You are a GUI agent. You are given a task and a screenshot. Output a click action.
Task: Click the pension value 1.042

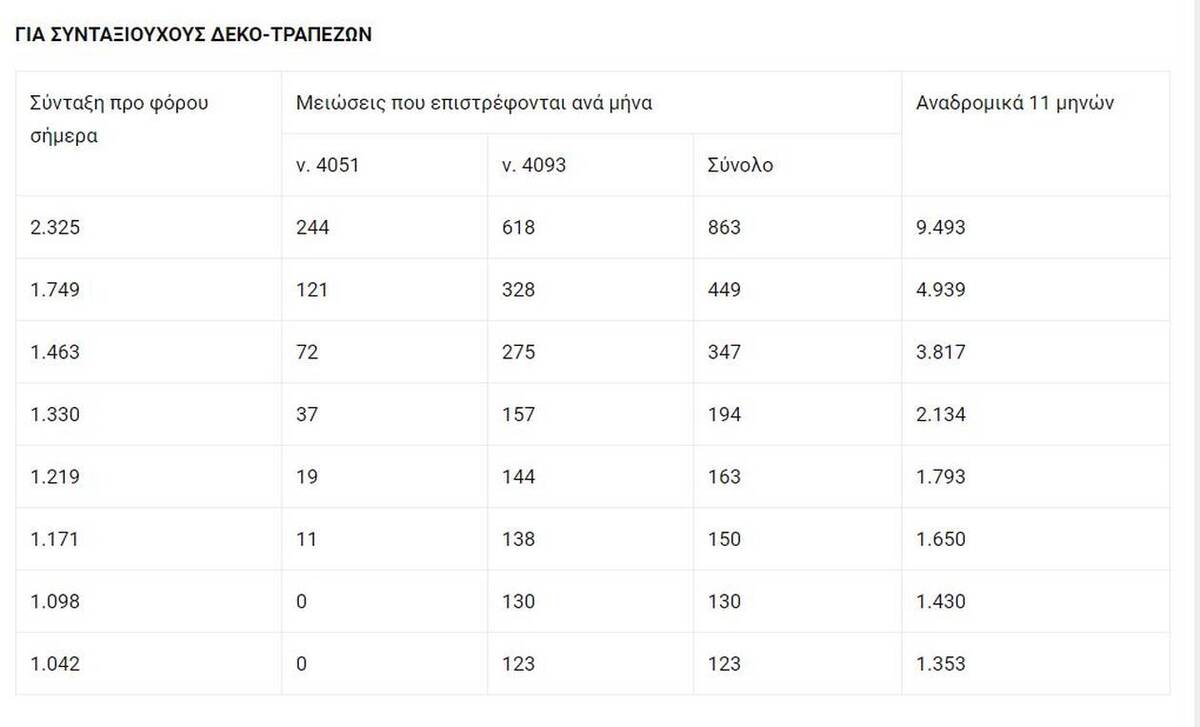pyautogui.click(x=55, y=664)
